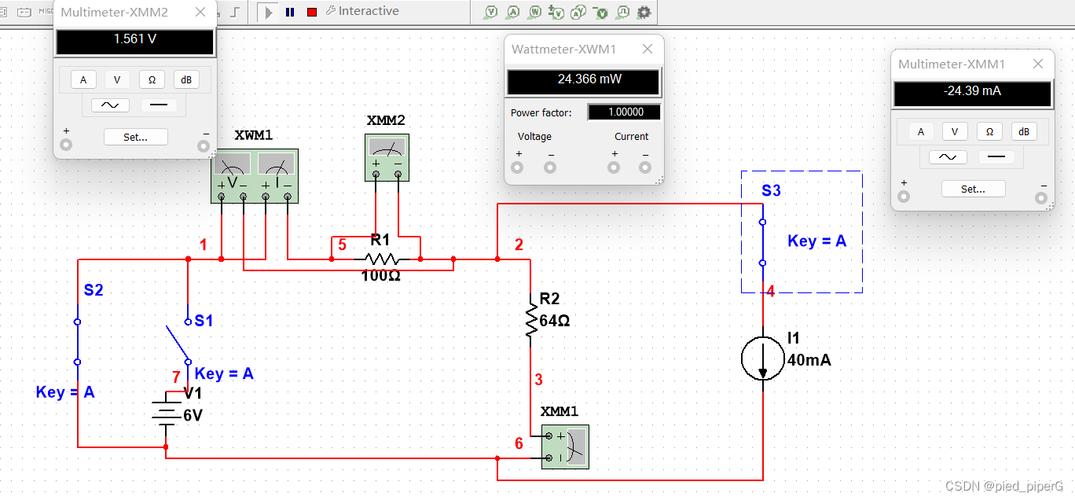Viewport: 1075px width, 500px height.
Task: Choose voltmeter mode V on Multimeter-XMM1
Action: tap(954, 132)
